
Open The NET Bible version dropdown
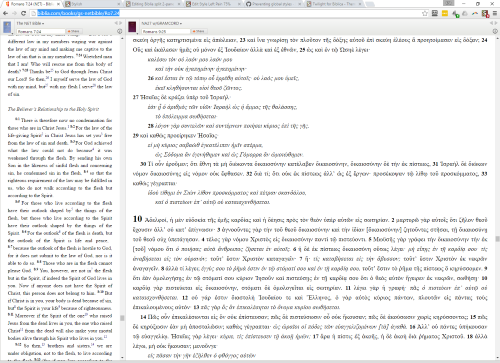[x=30, y=23]
